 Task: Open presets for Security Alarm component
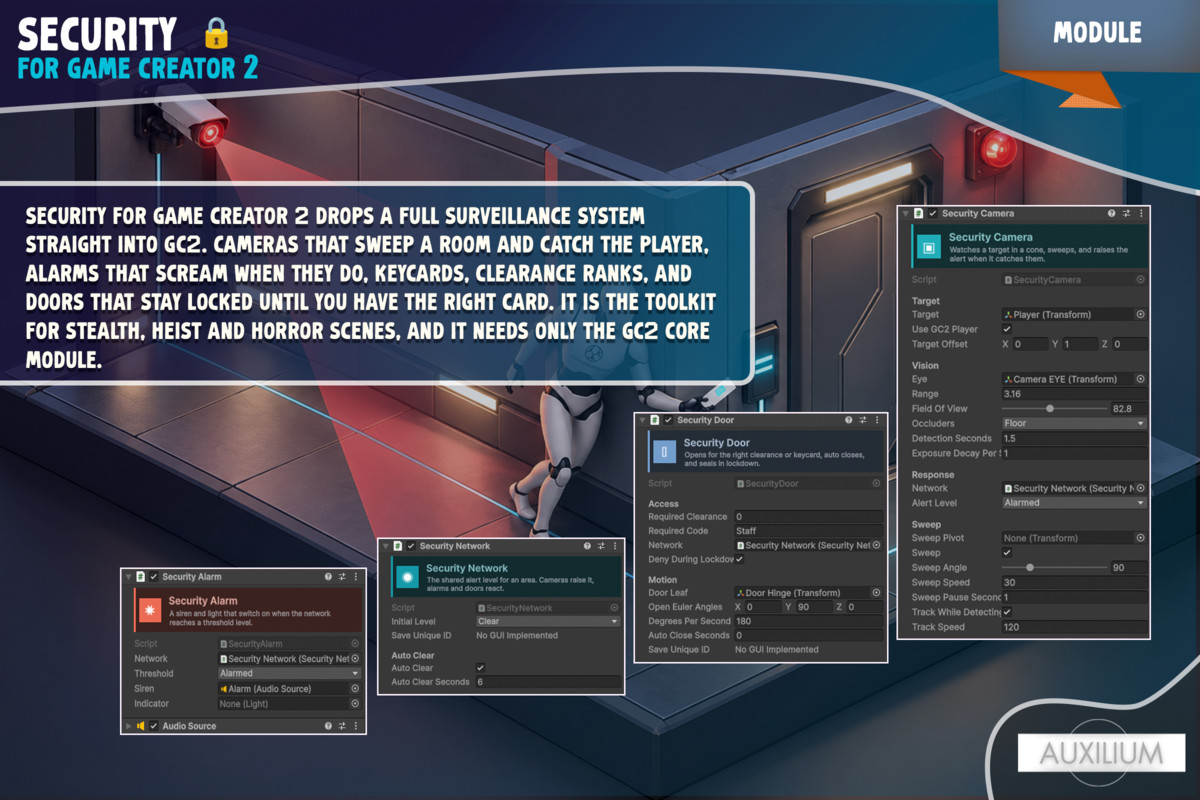[343, 576]
